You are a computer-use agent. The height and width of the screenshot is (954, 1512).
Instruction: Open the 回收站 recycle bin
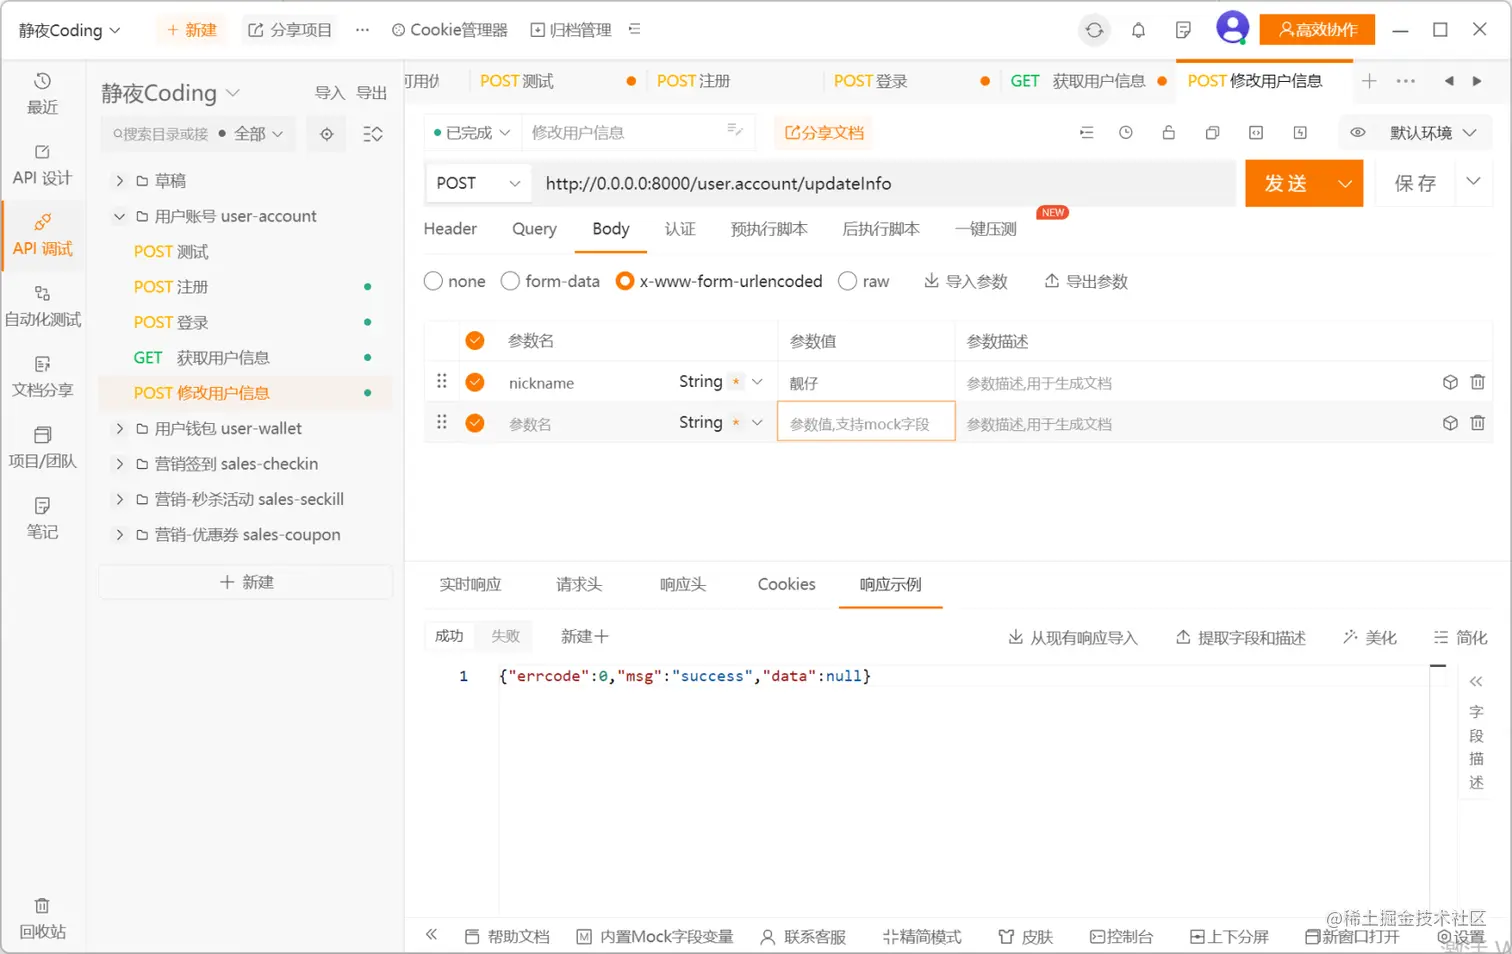pos(41,917)
